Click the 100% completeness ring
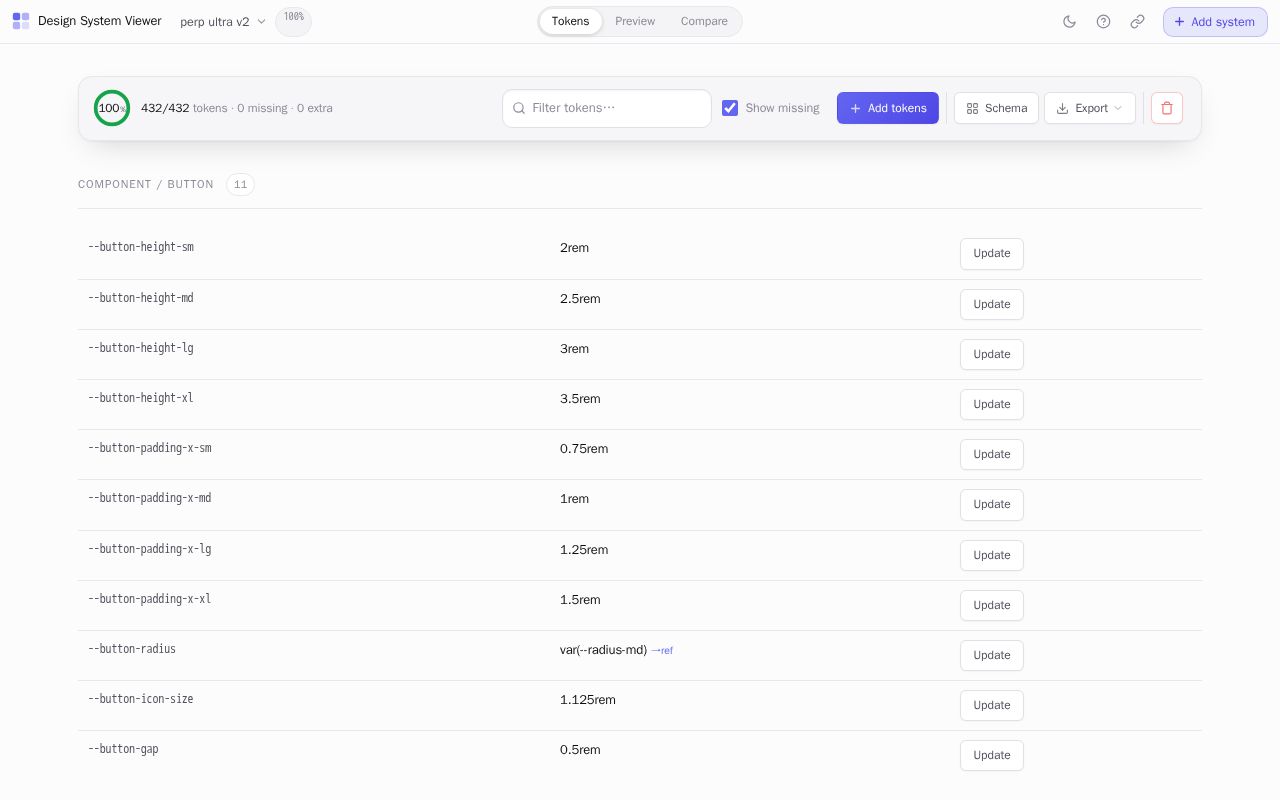The image size is (1280, 800). point(112,108)
